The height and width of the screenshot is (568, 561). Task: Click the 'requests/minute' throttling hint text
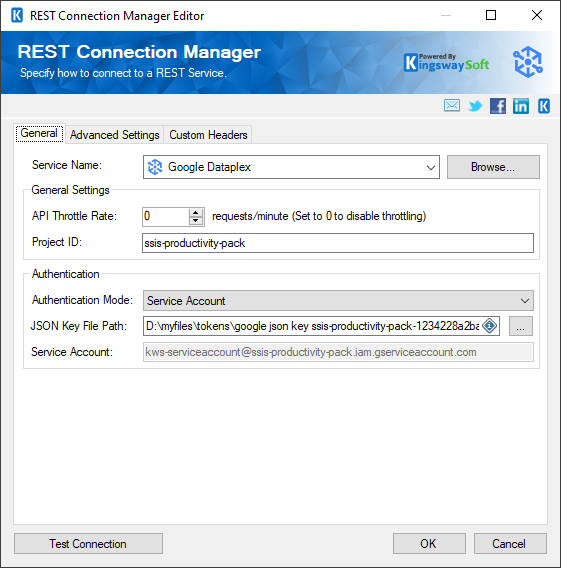[319, 216]
